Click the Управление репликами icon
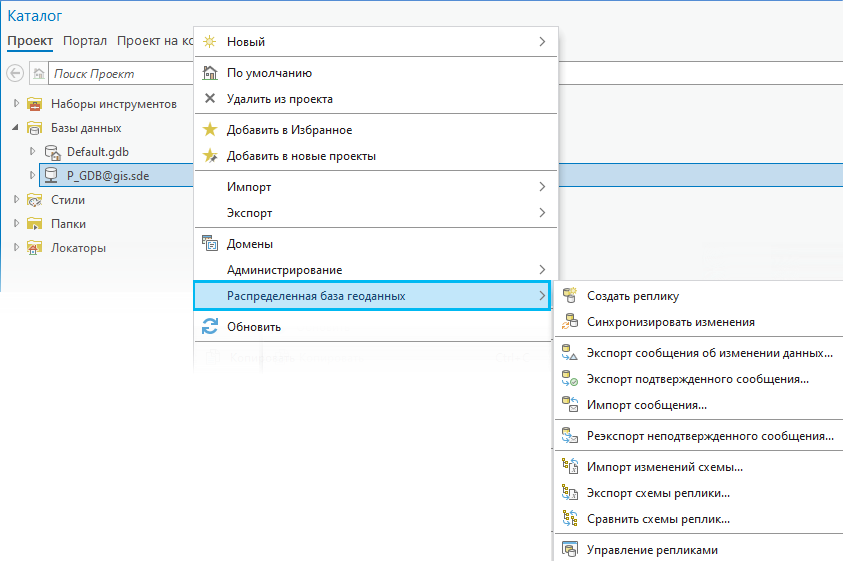Image resolution: width=843 pixels, height=561 pixels. coord(570,550)
